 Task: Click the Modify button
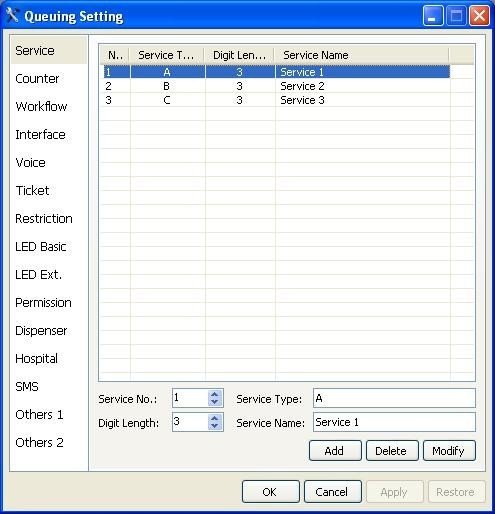click(x=449, y=451)
